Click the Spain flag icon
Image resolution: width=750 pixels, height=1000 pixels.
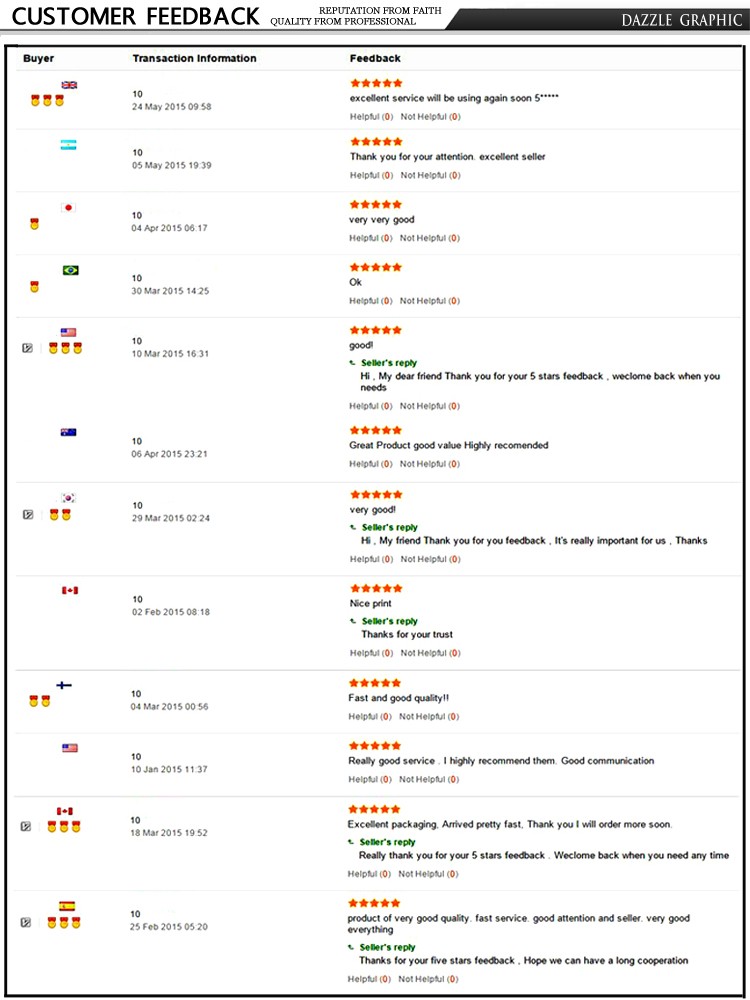tap(67, 906)
